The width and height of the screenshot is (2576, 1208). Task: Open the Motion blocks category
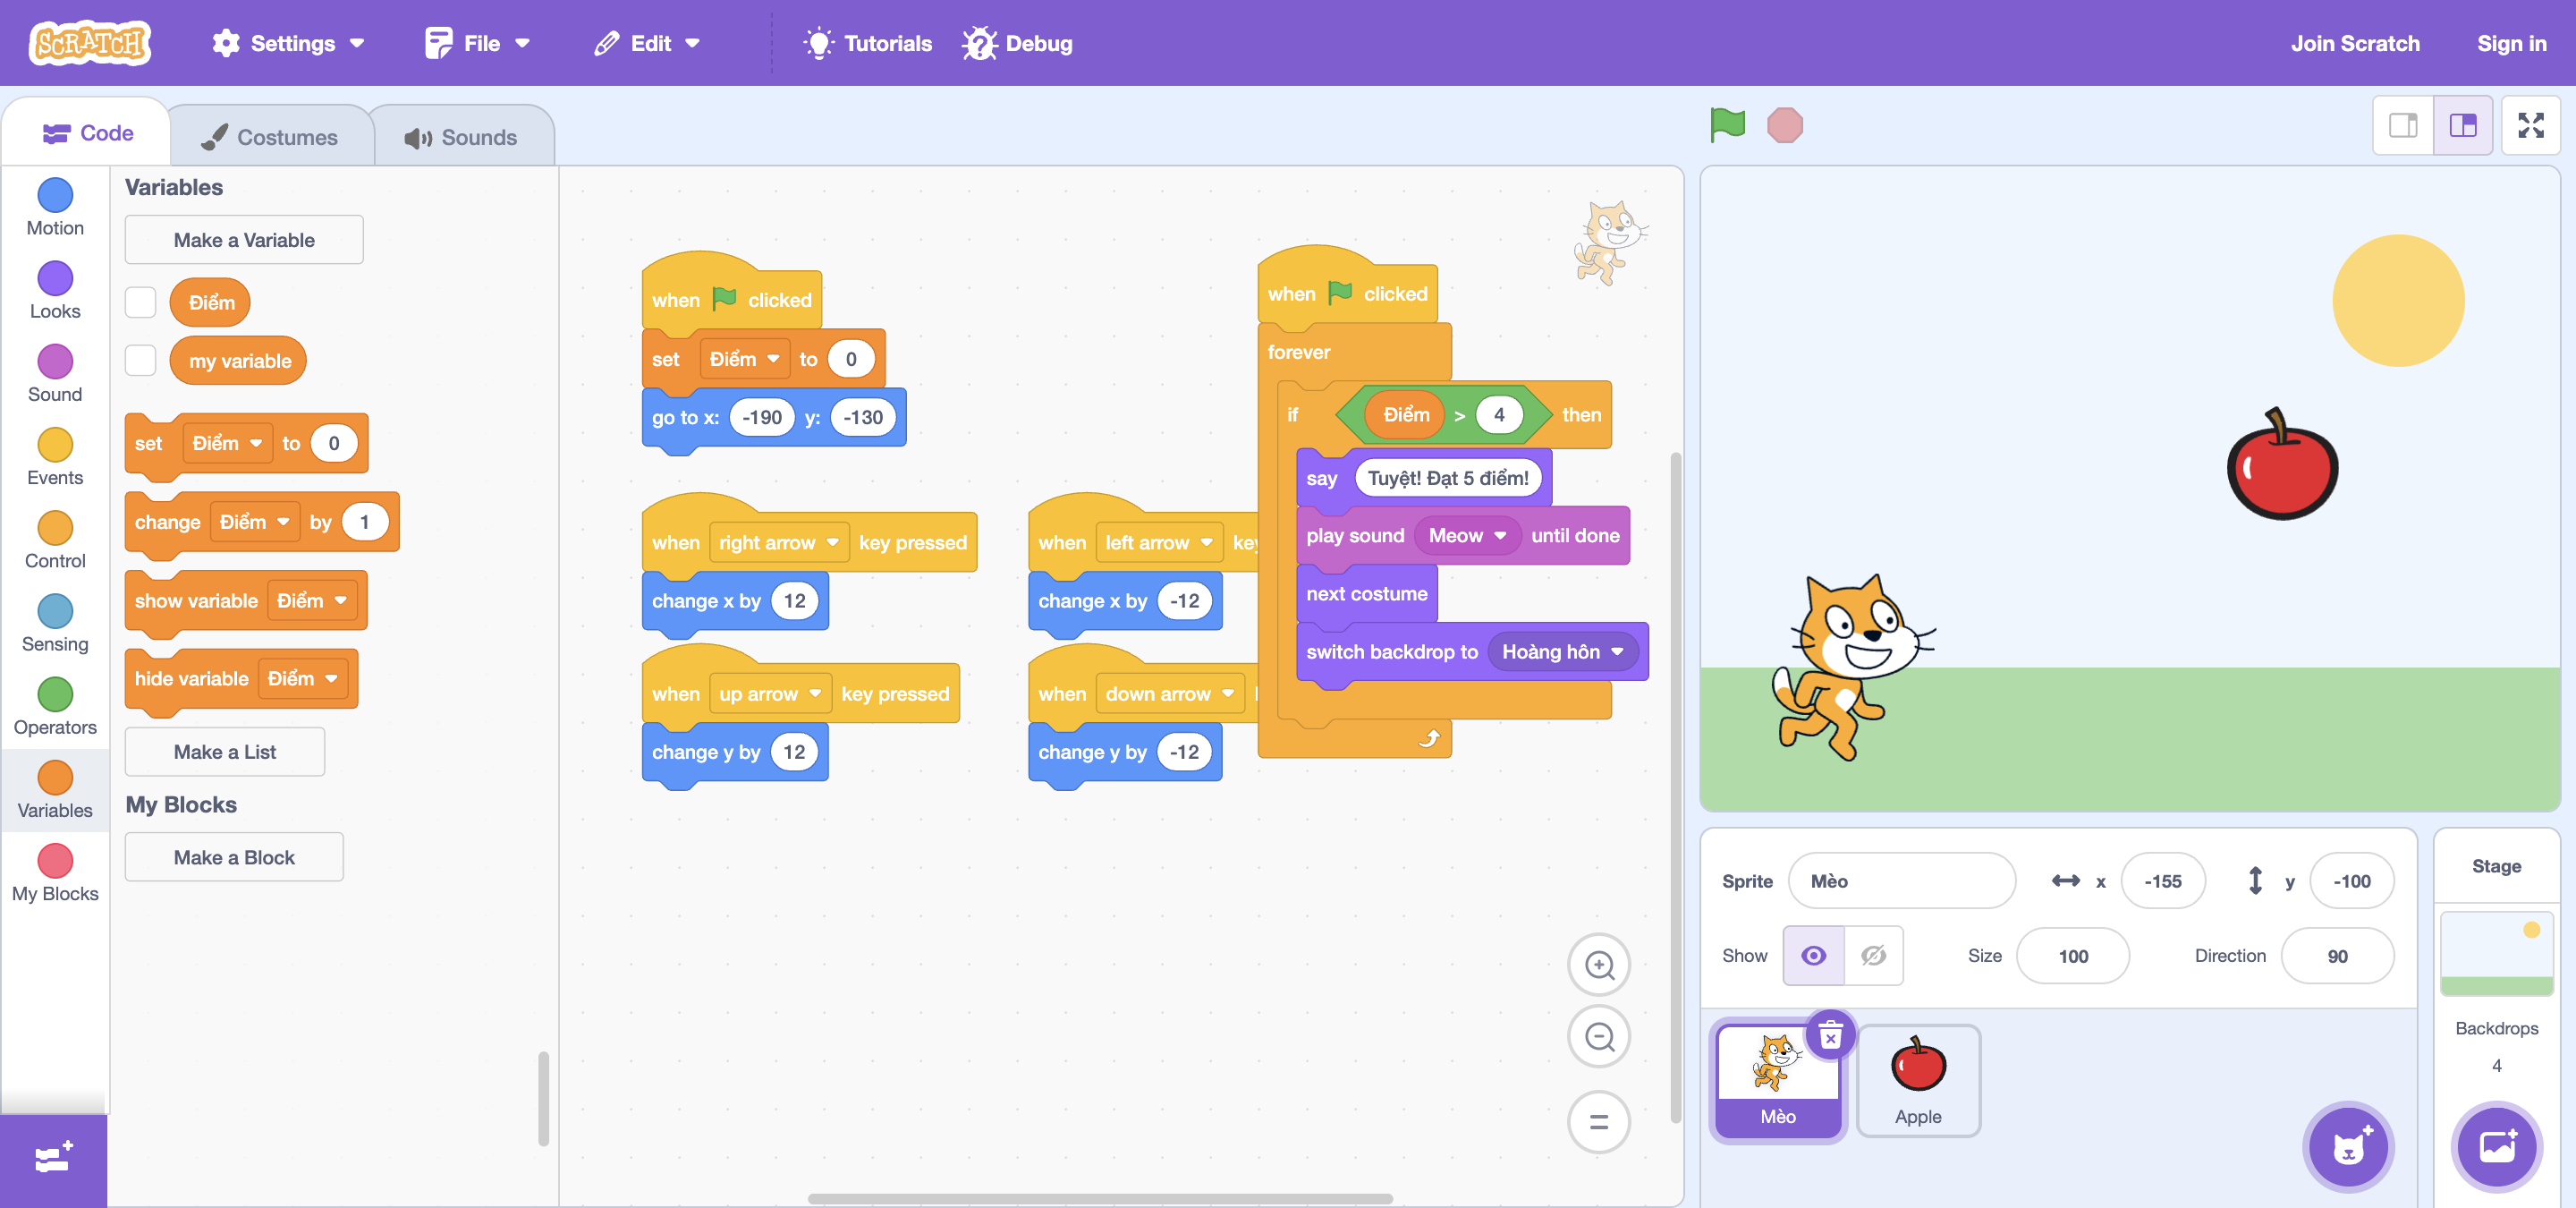click(55, 208)
